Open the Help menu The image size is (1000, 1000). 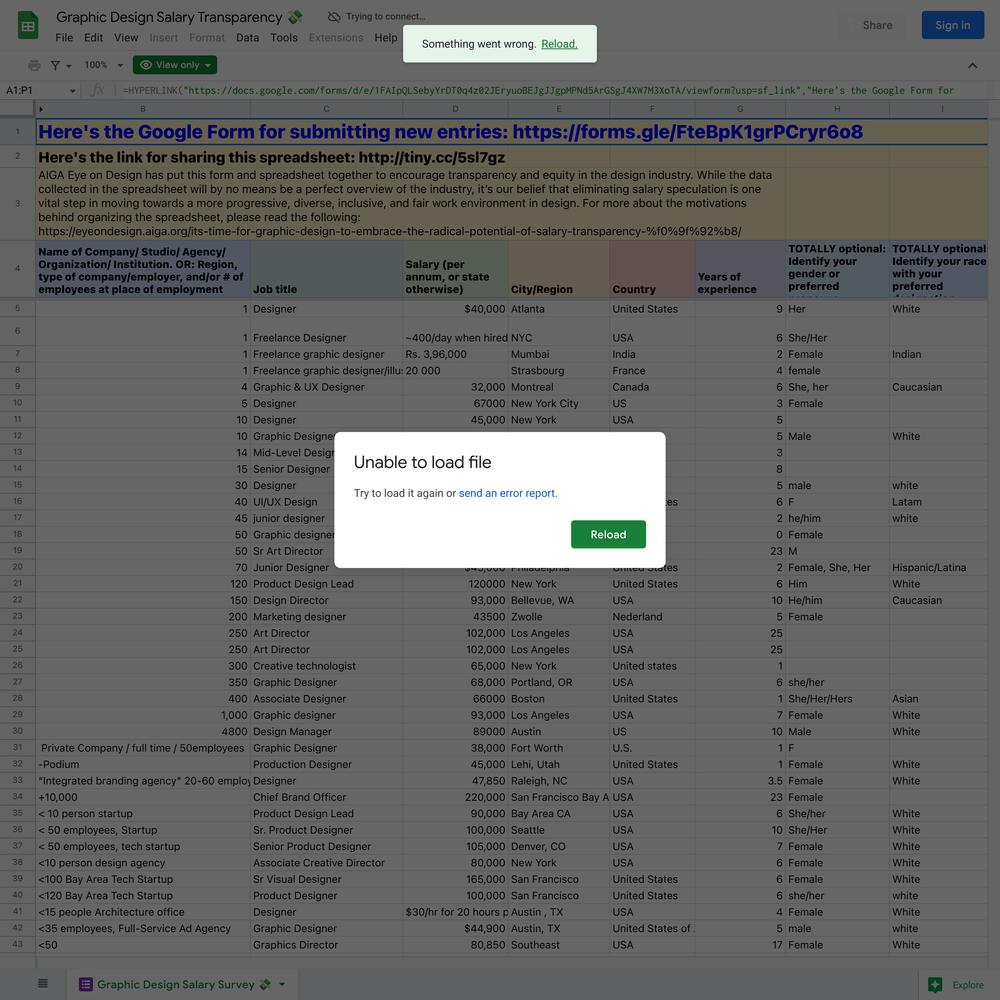click(386, 38)
